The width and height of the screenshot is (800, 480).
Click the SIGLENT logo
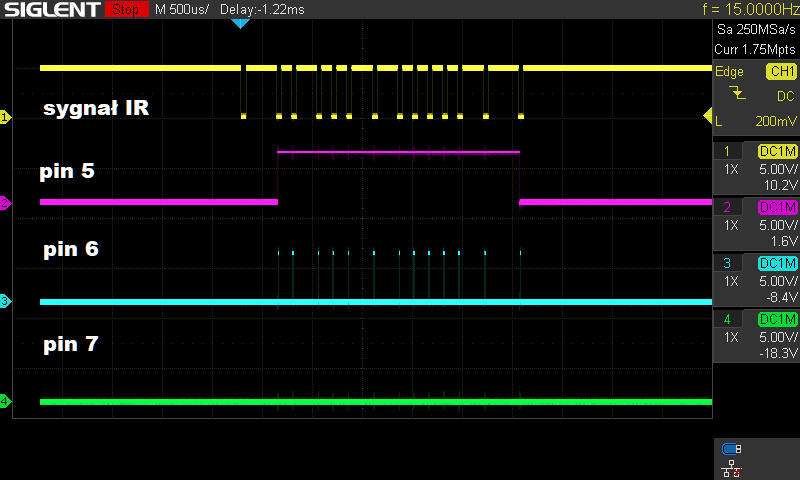(52, 9)
